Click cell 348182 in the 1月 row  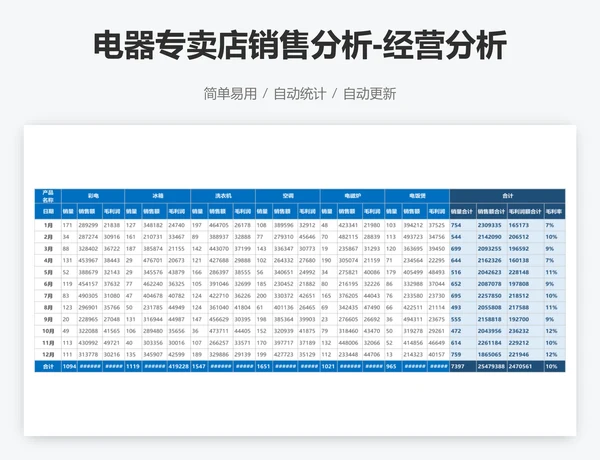click(x=153, y=225)
